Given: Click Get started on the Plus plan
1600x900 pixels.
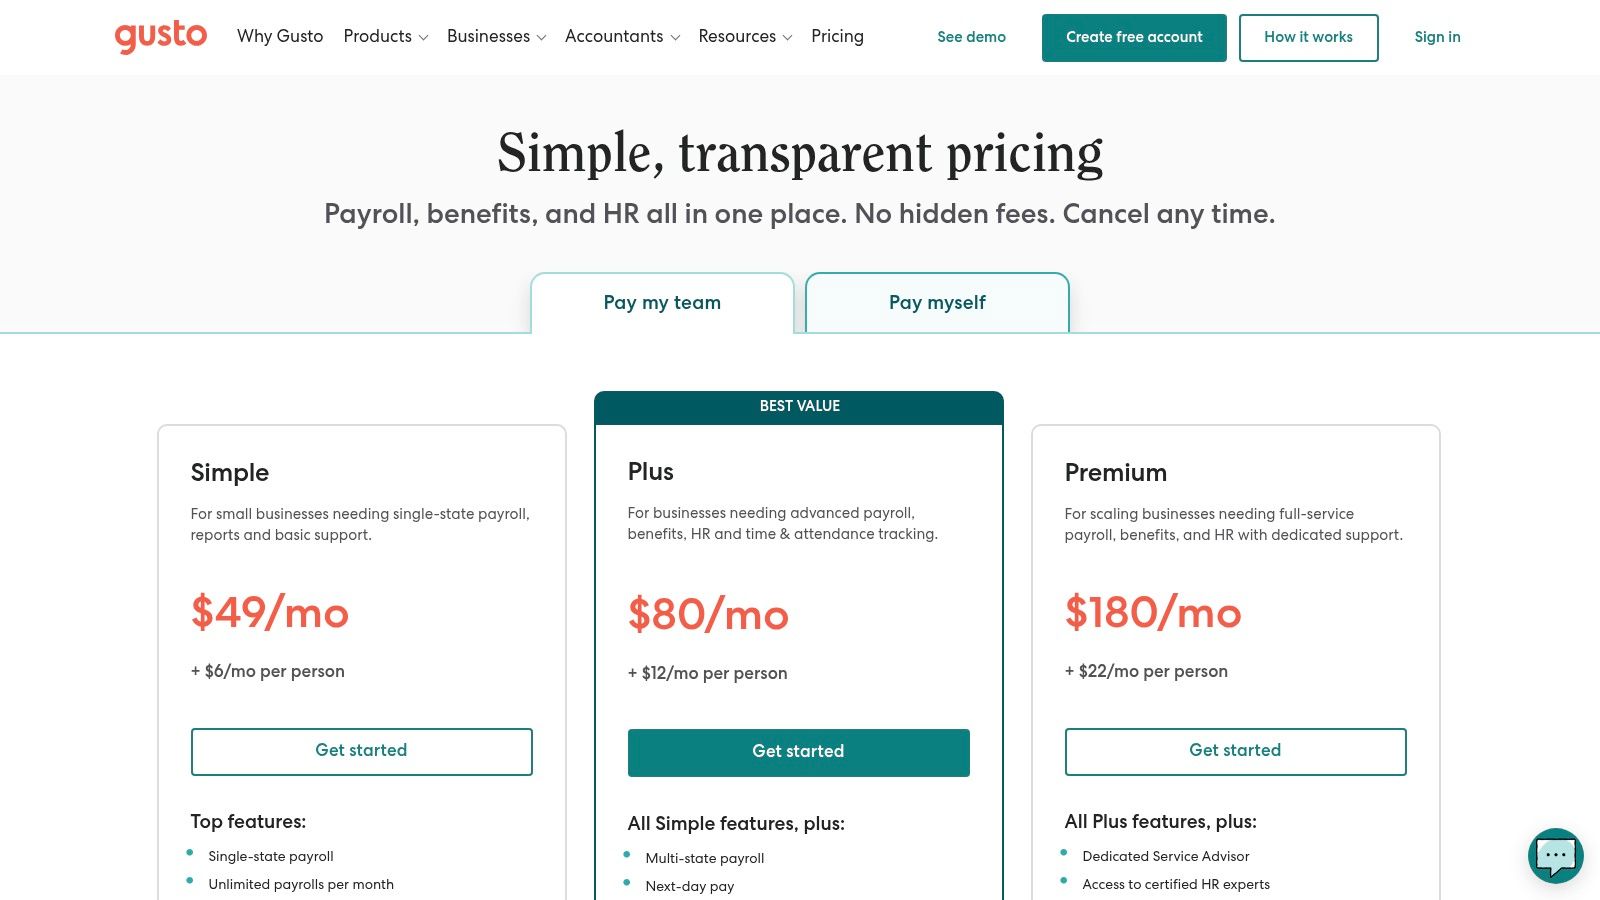Looking at the screenshot, I should [798, 752].
